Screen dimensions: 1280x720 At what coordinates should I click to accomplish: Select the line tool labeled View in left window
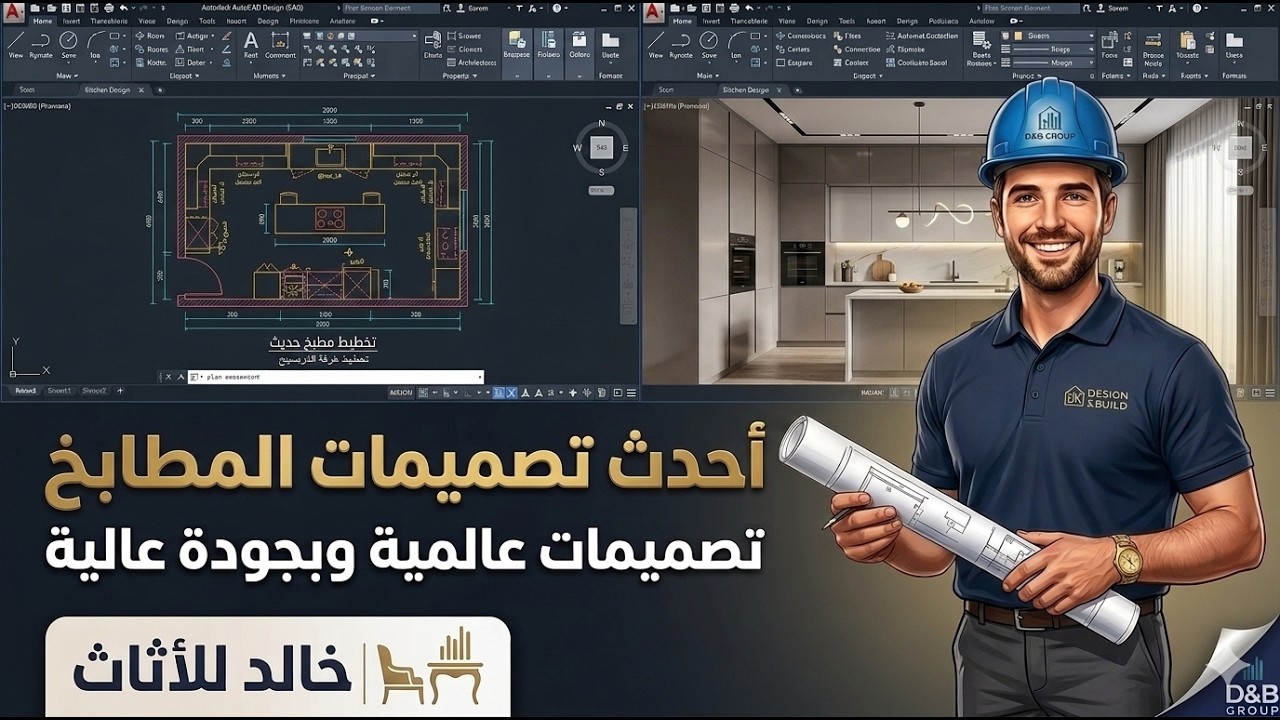click(16, 45)
